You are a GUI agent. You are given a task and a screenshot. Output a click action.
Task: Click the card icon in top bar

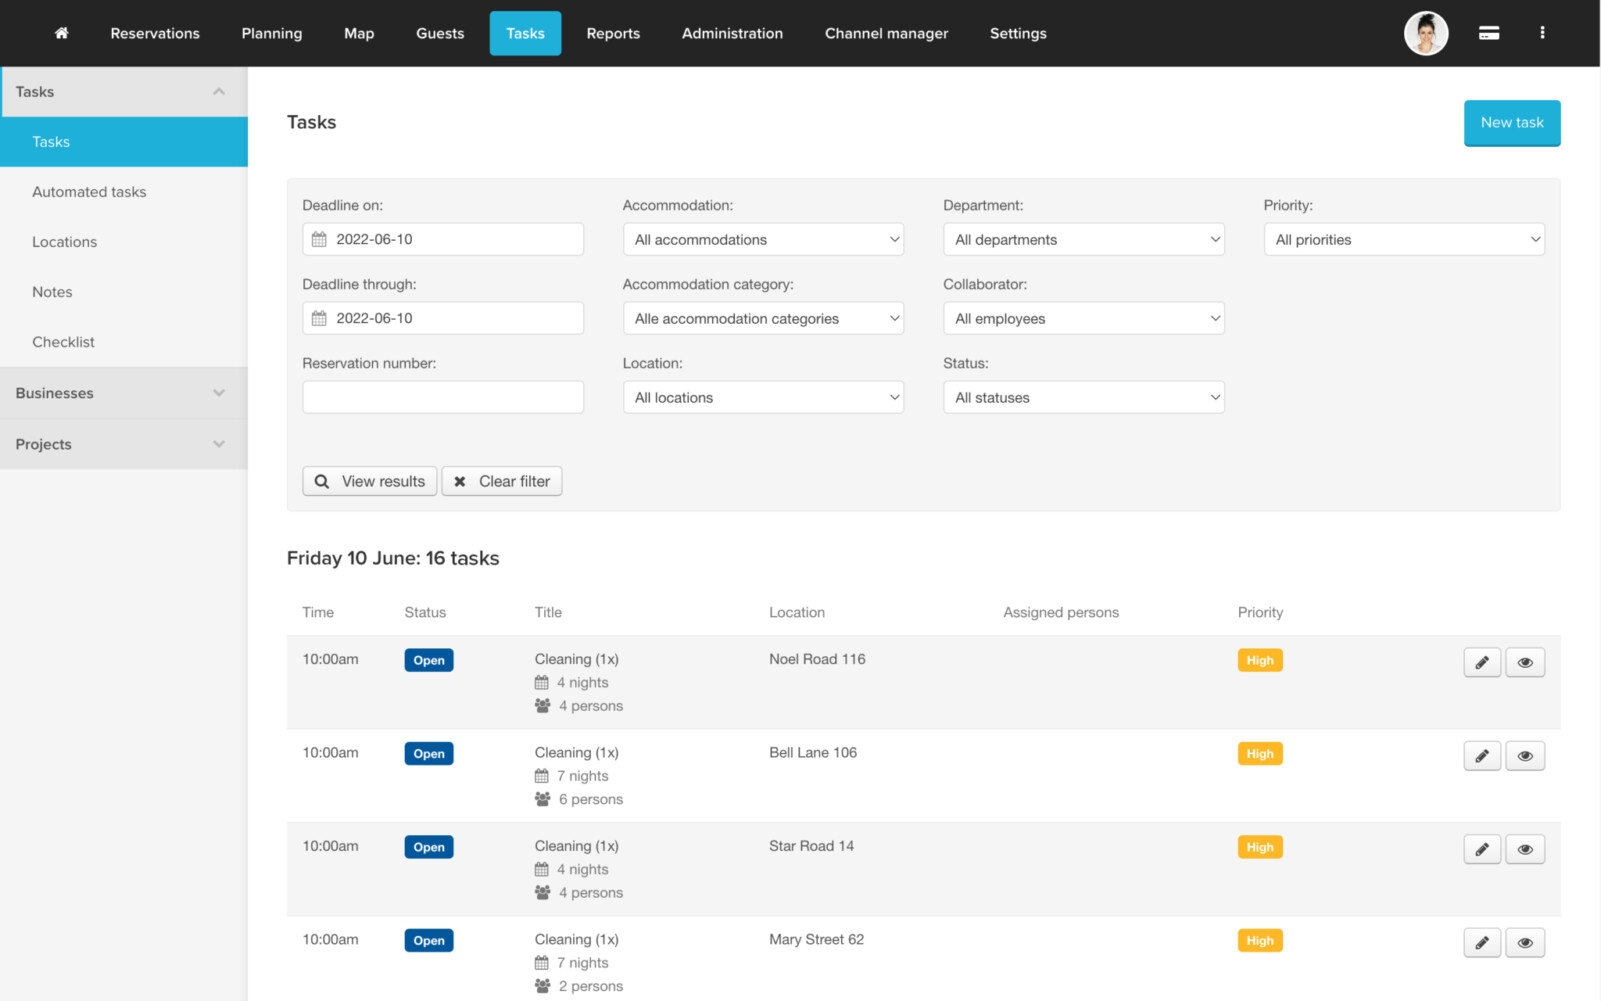click(1488, 33)
